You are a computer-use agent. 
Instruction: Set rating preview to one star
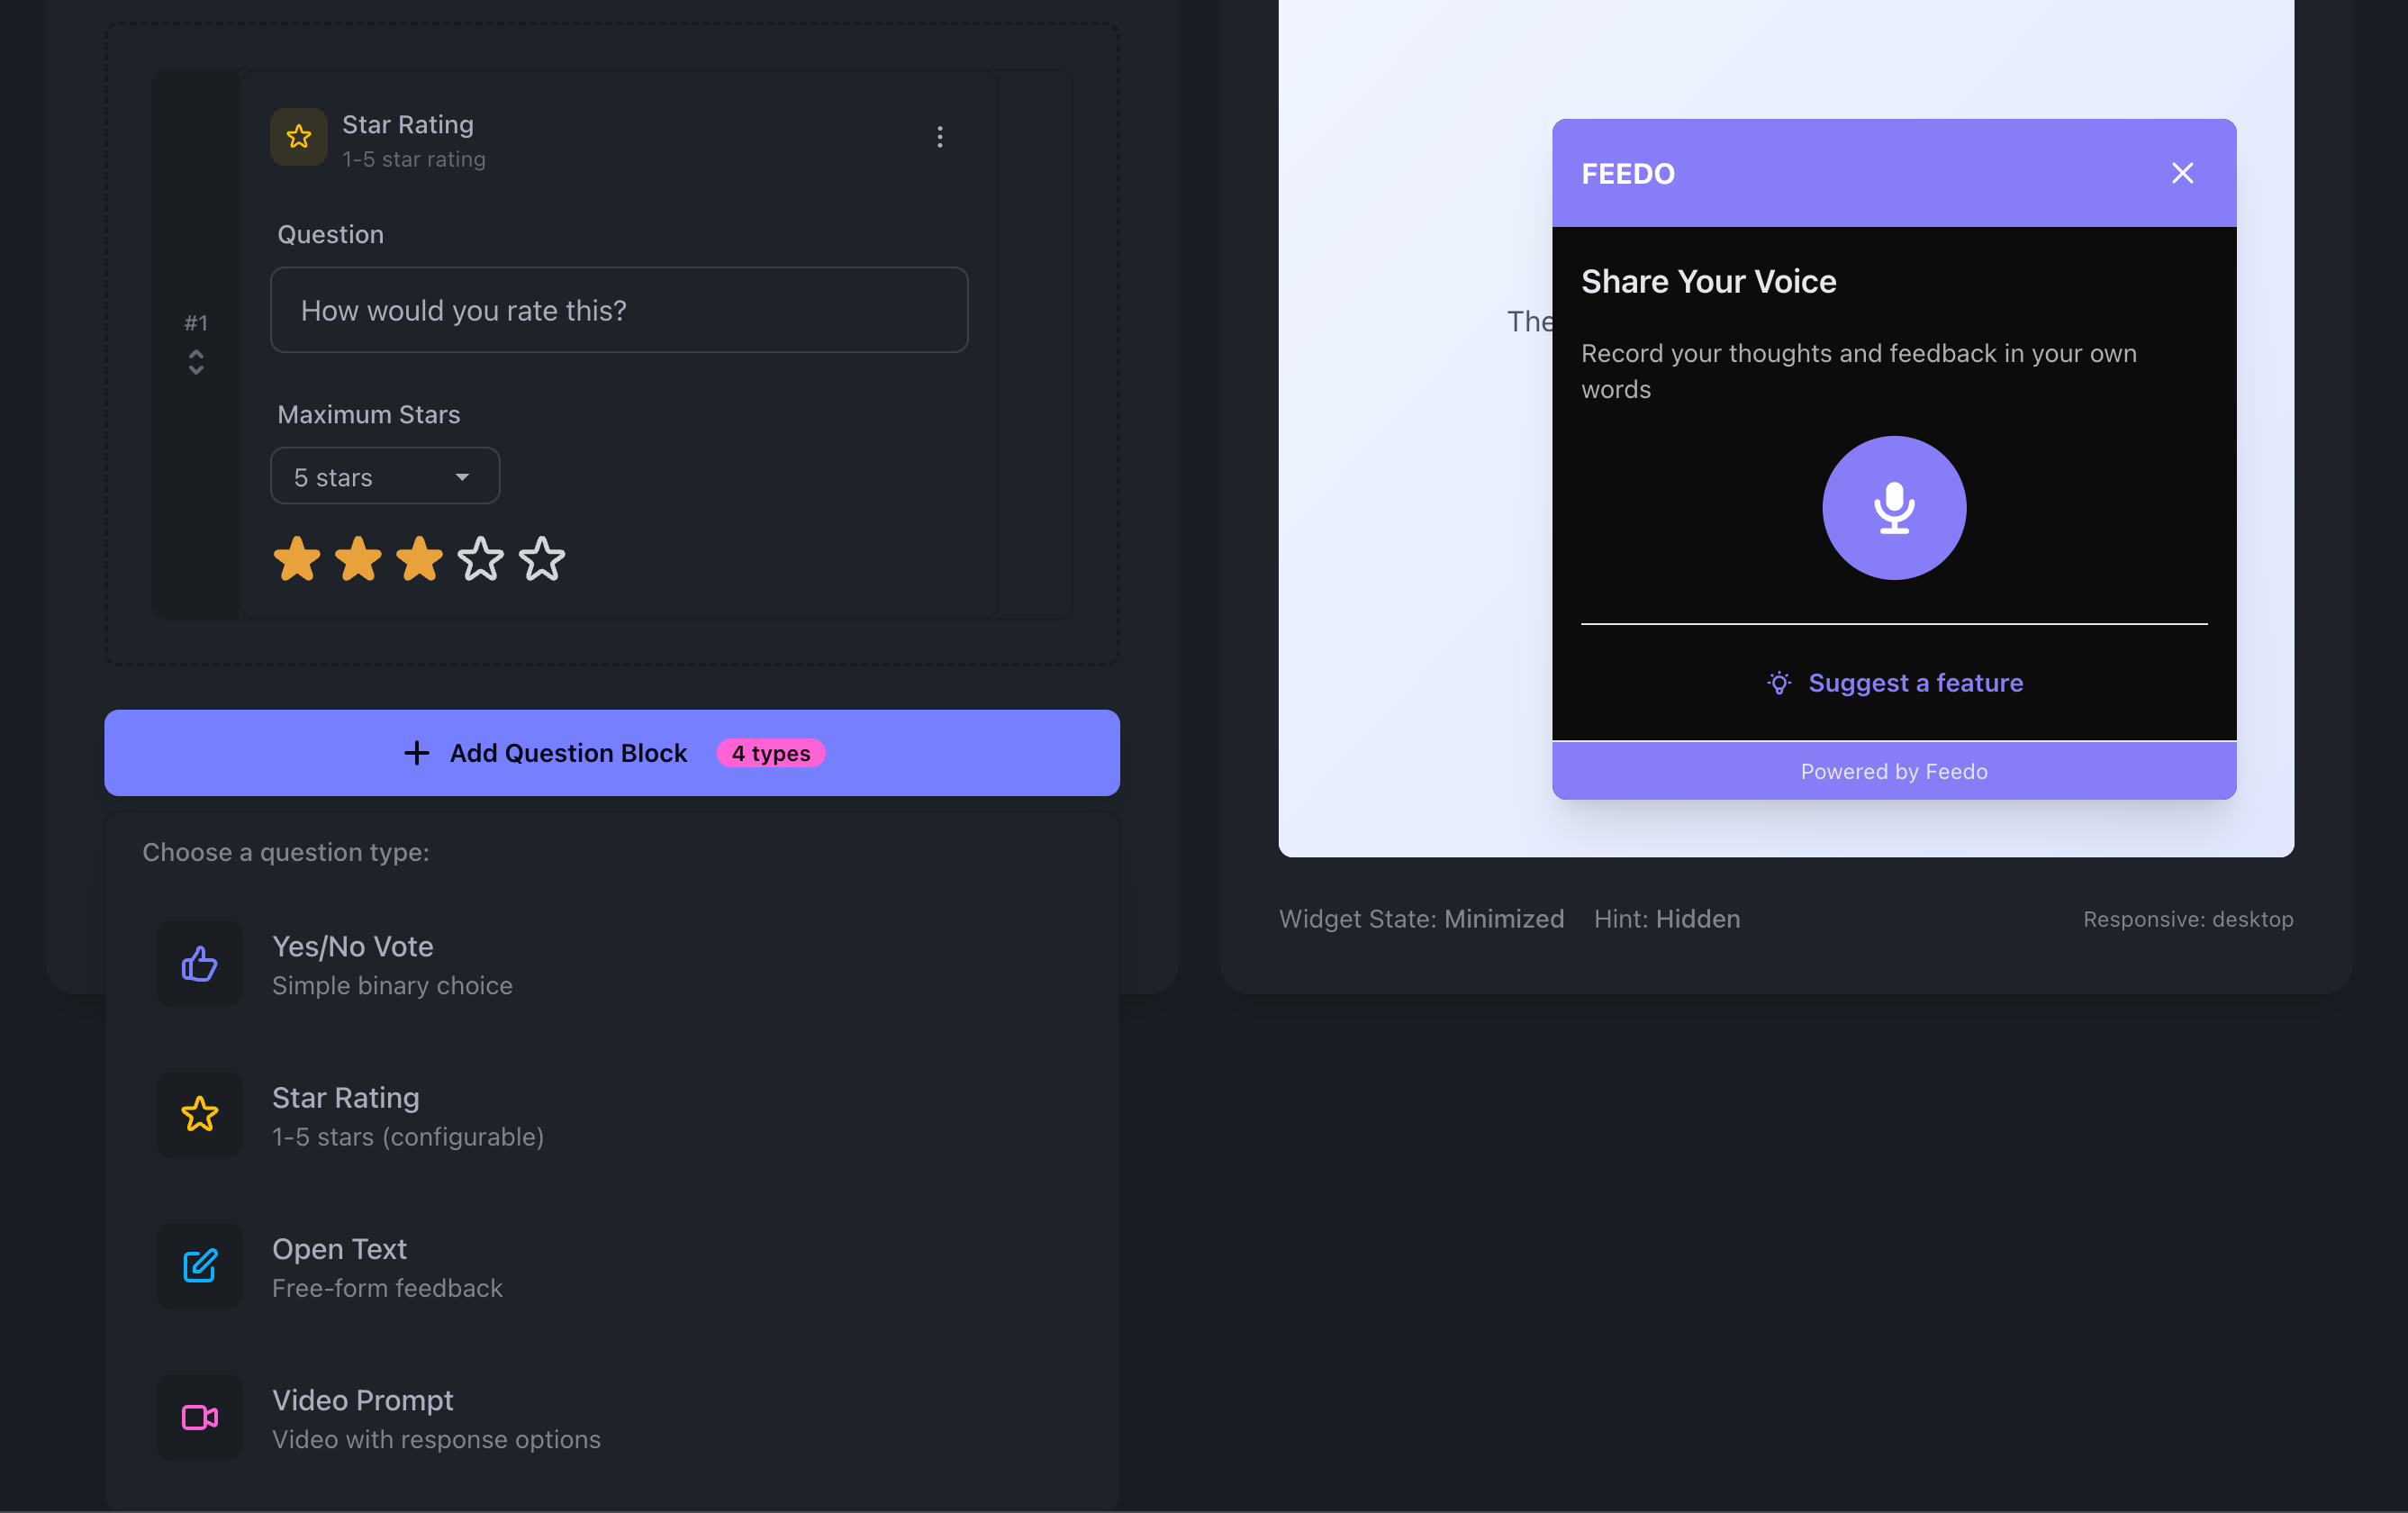tap(297, 559)
